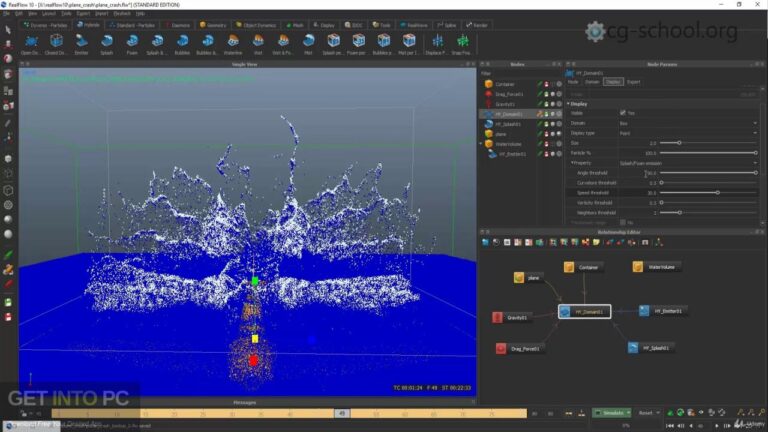The width and height of the screenshot is (768, 432).
Task: Play the simulation forward
Action: [717, 426]
